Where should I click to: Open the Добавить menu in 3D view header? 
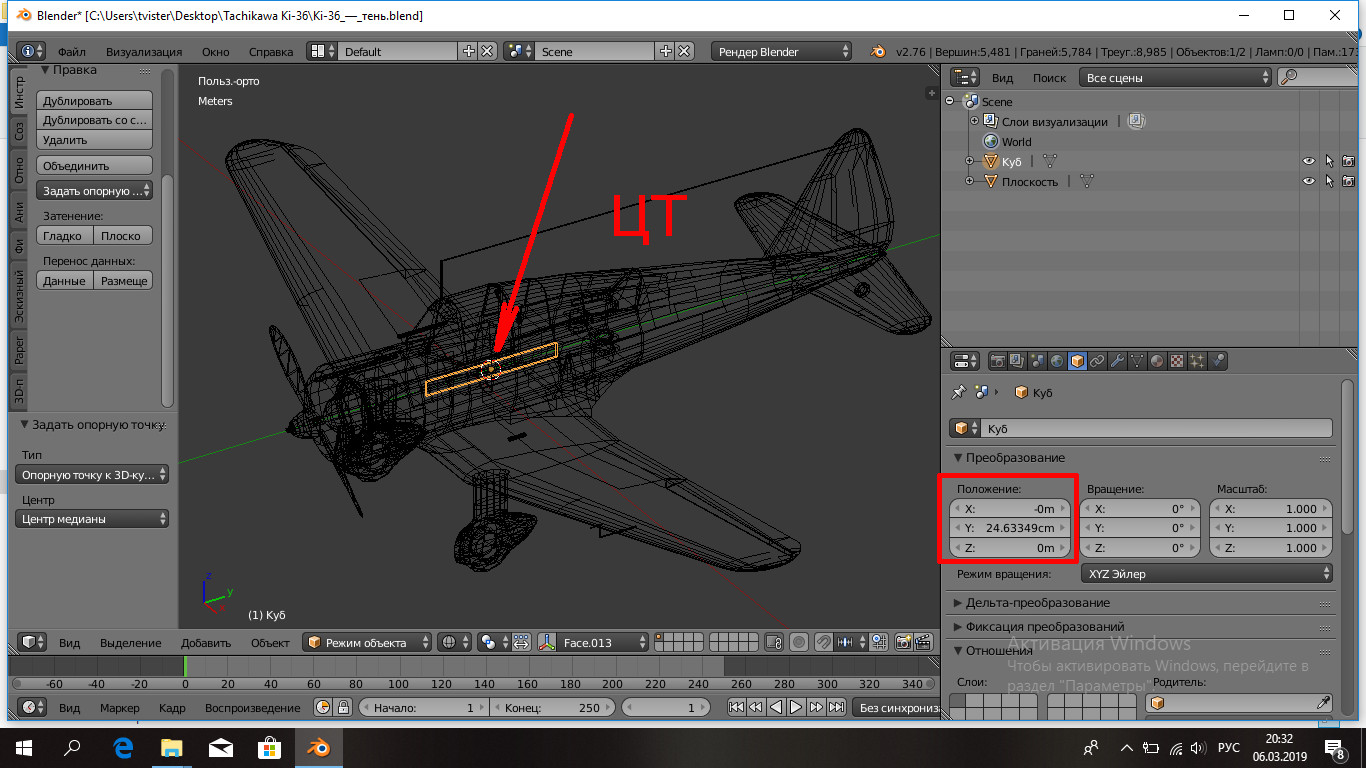[x=206, y=643]
